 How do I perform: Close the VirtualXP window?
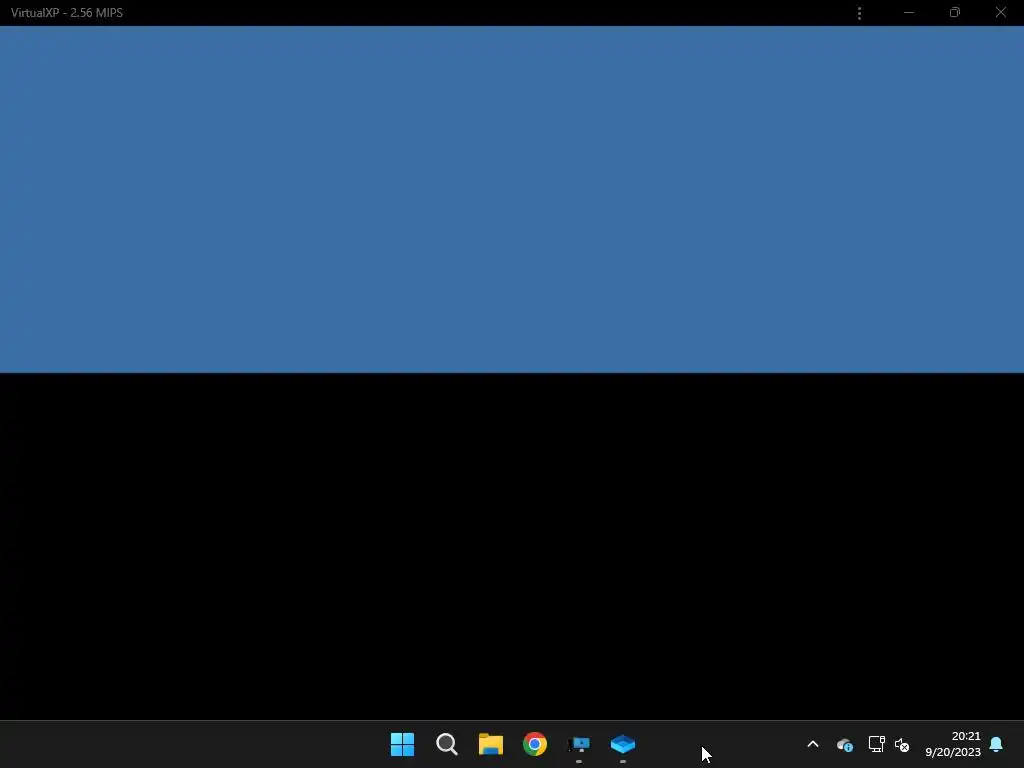click(x=1000, y=12)
